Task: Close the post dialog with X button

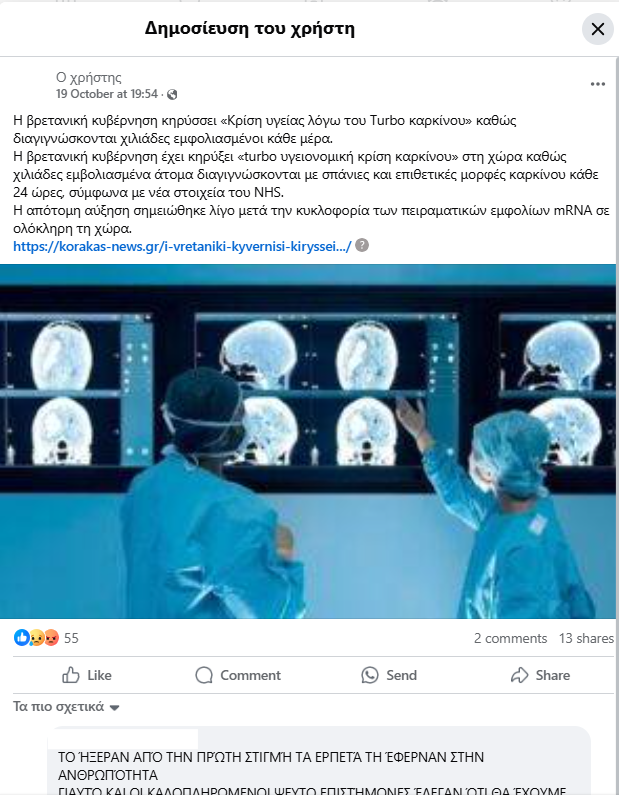Action: [x=598, y=29]
